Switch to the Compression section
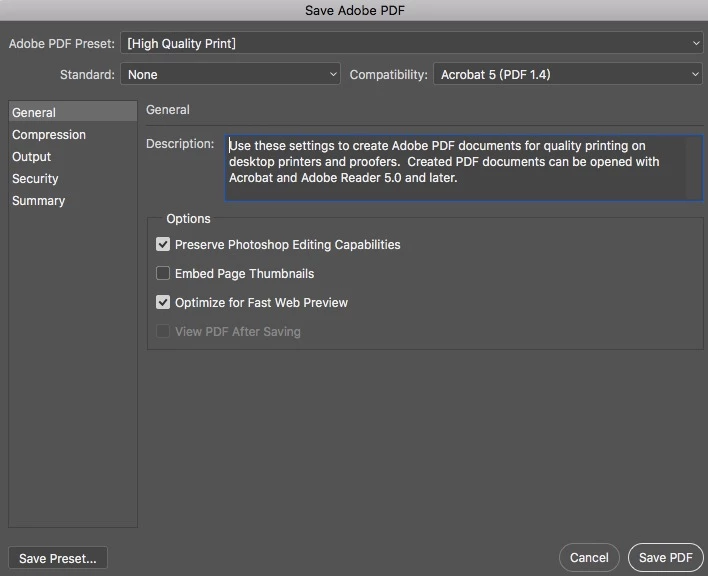 [x=73, y=135]
